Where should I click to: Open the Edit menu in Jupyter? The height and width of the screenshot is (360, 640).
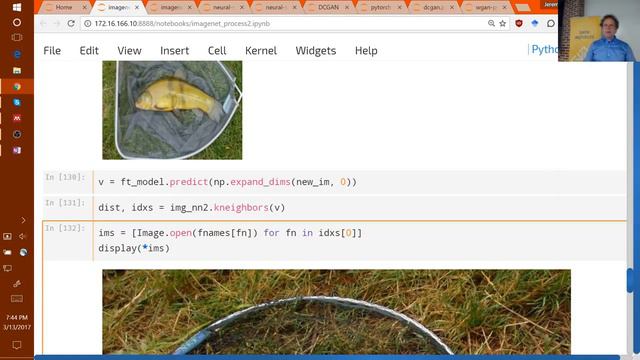pos(89,51)
